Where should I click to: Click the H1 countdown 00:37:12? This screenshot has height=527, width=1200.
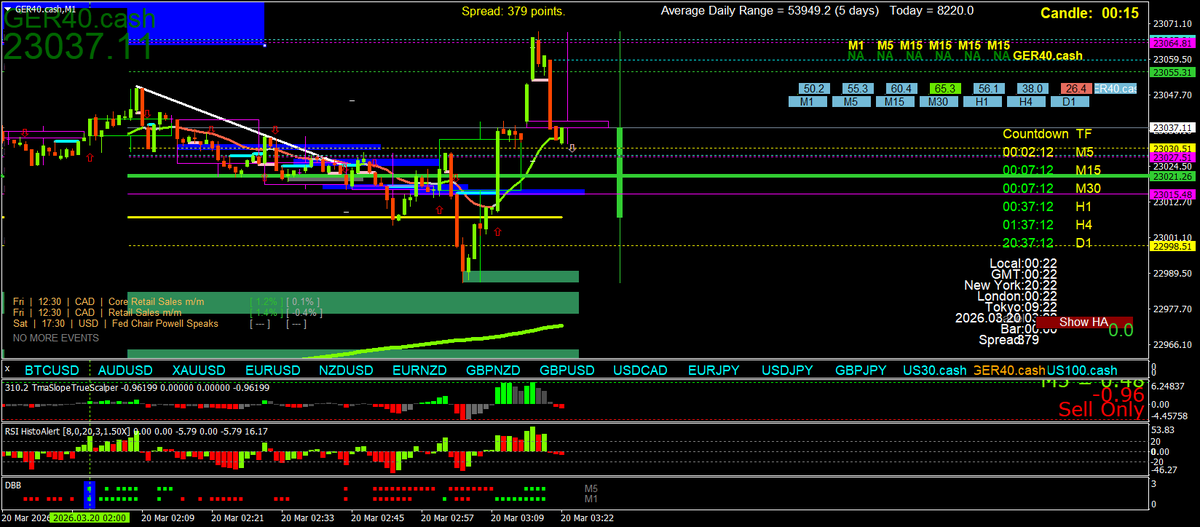(1029, 206)
